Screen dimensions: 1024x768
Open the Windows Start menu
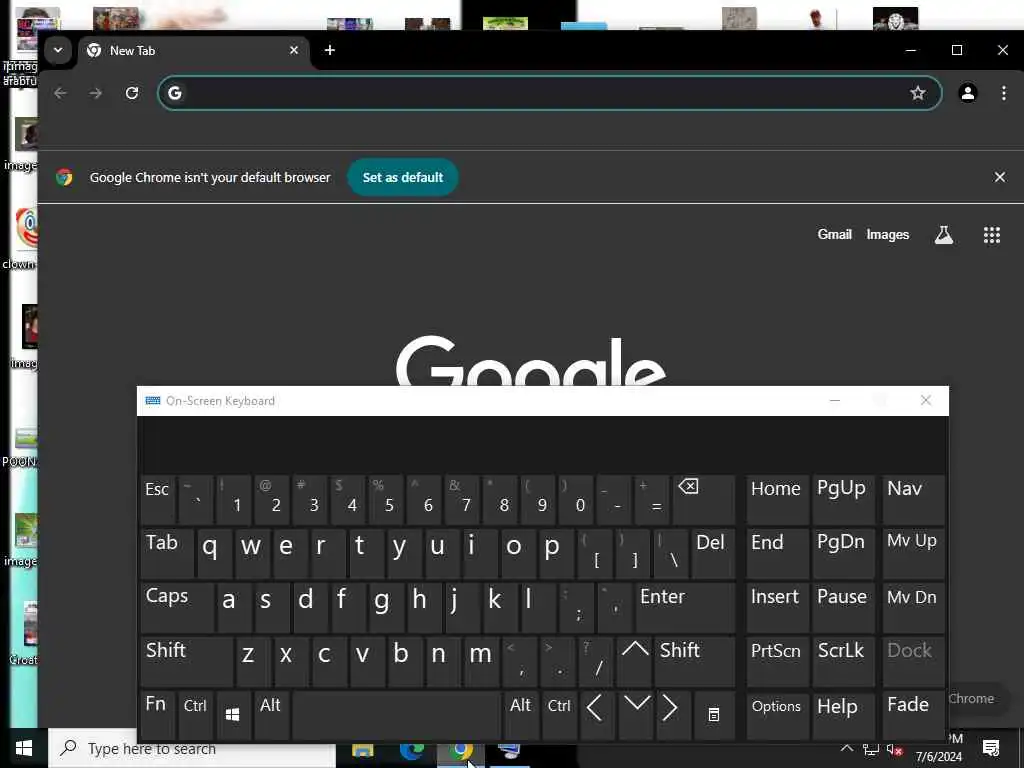click(x=24, y=748)
